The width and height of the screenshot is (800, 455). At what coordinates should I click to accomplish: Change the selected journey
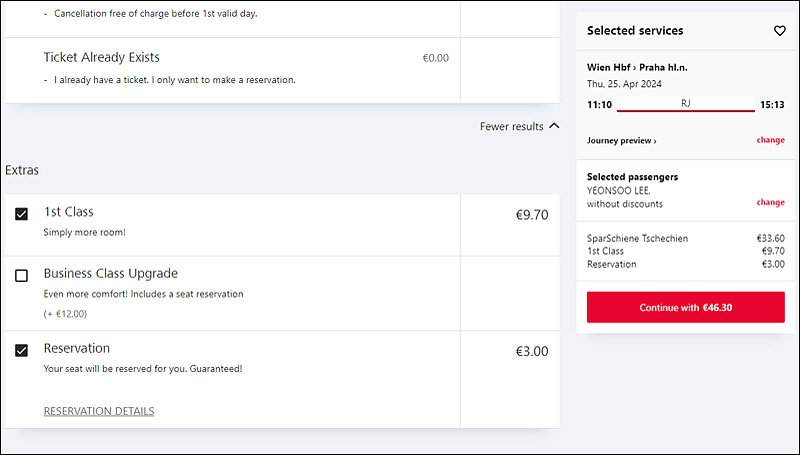[x=770, y=140]
